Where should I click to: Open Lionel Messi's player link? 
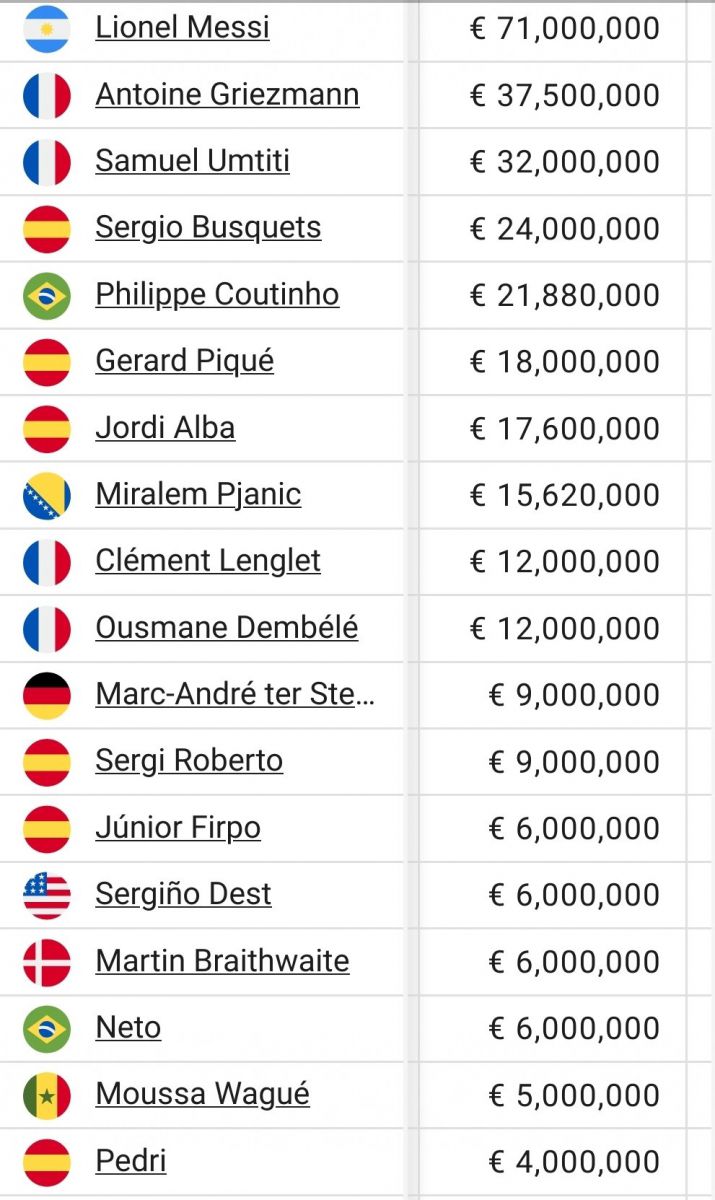(x=183, y=27)
